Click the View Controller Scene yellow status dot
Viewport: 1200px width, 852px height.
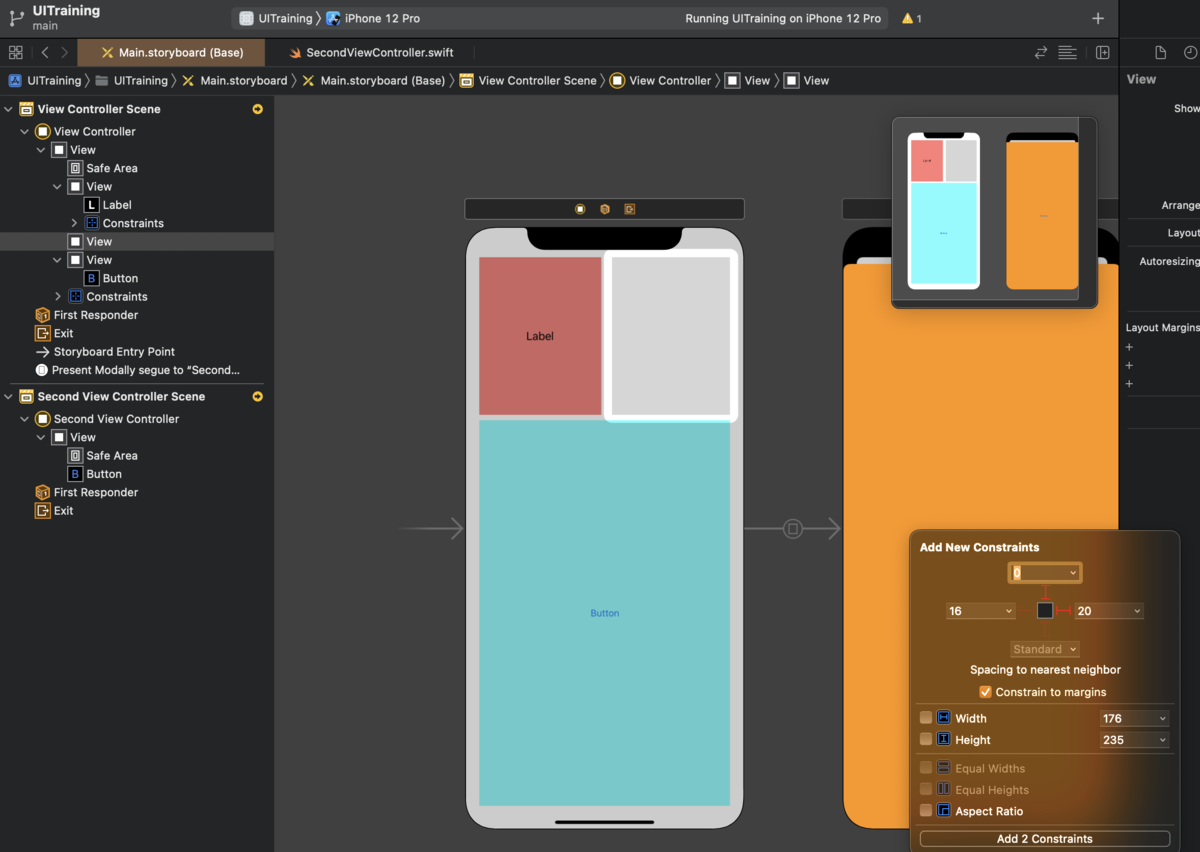(x=258, y=109)
